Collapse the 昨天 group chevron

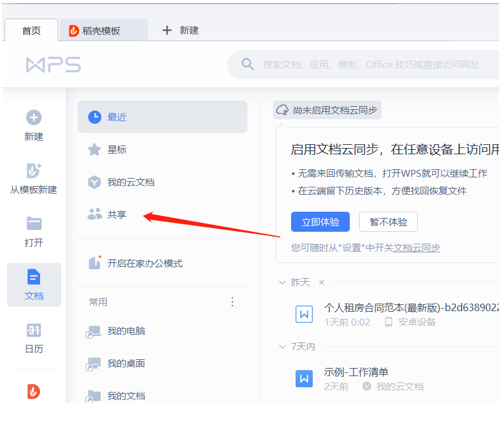click(282, 283)
